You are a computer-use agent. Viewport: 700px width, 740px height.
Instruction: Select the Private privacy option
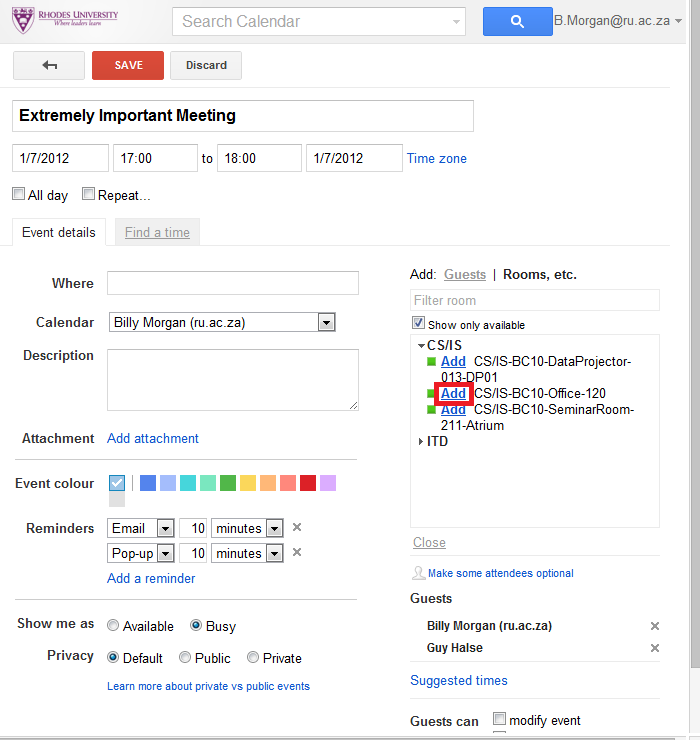click(x=253, y=657)
